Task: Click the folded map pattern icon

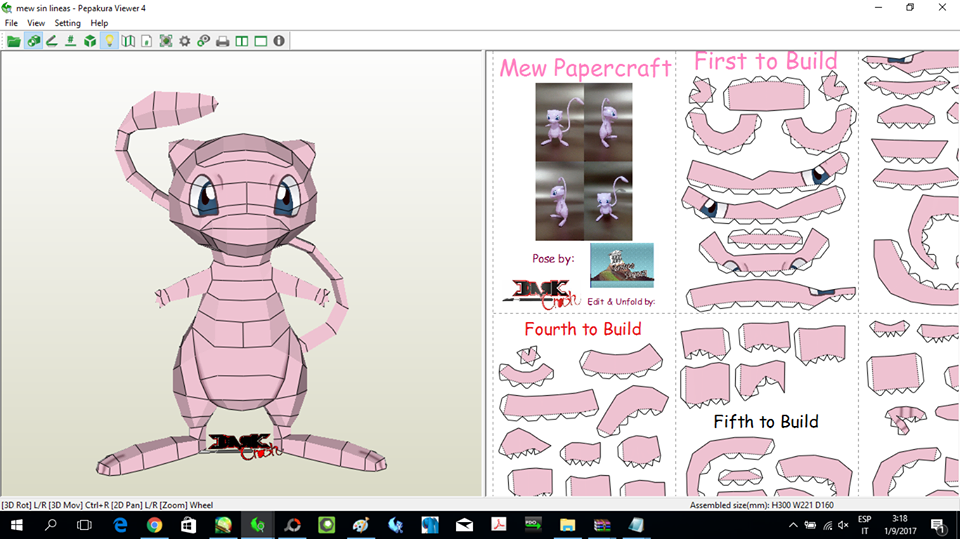Action: coord(128,41)
